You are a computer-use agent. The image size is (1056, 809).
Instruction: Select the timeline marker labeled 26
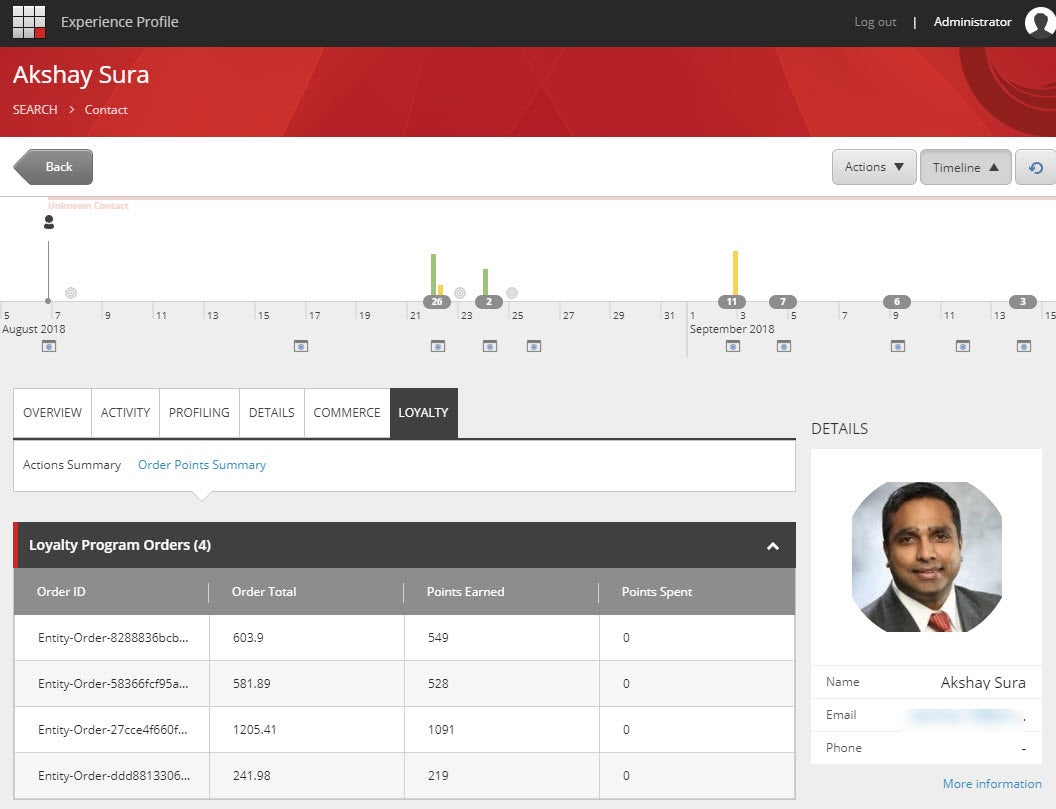436,302
